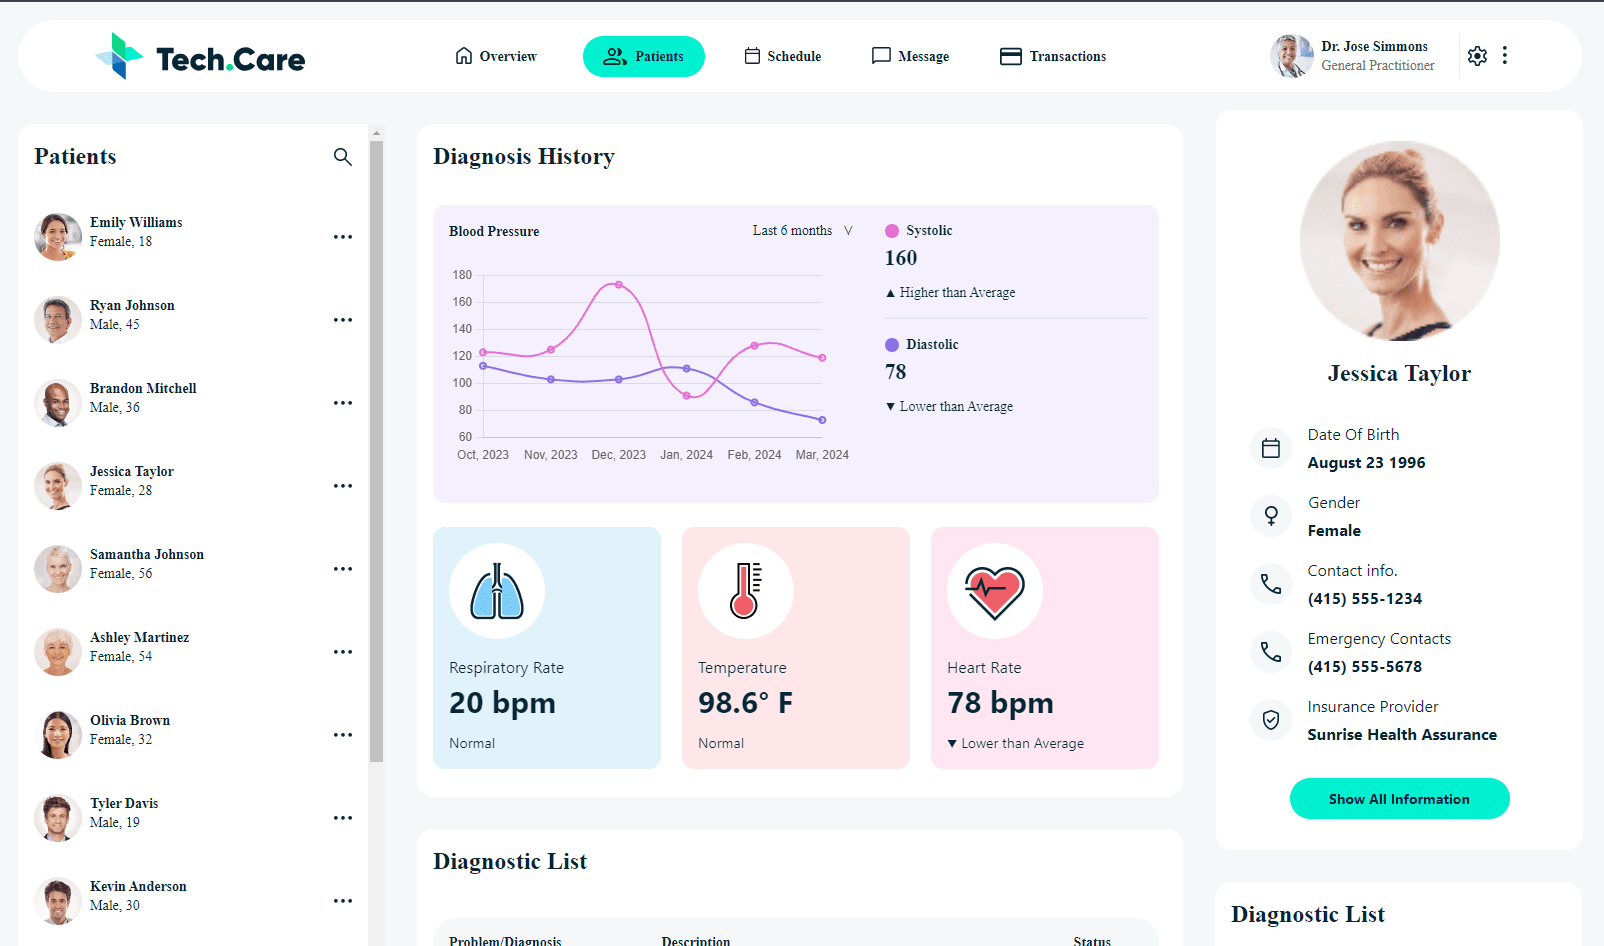
Task: Go to the Transactions tab
Action: click(1053, 57)
